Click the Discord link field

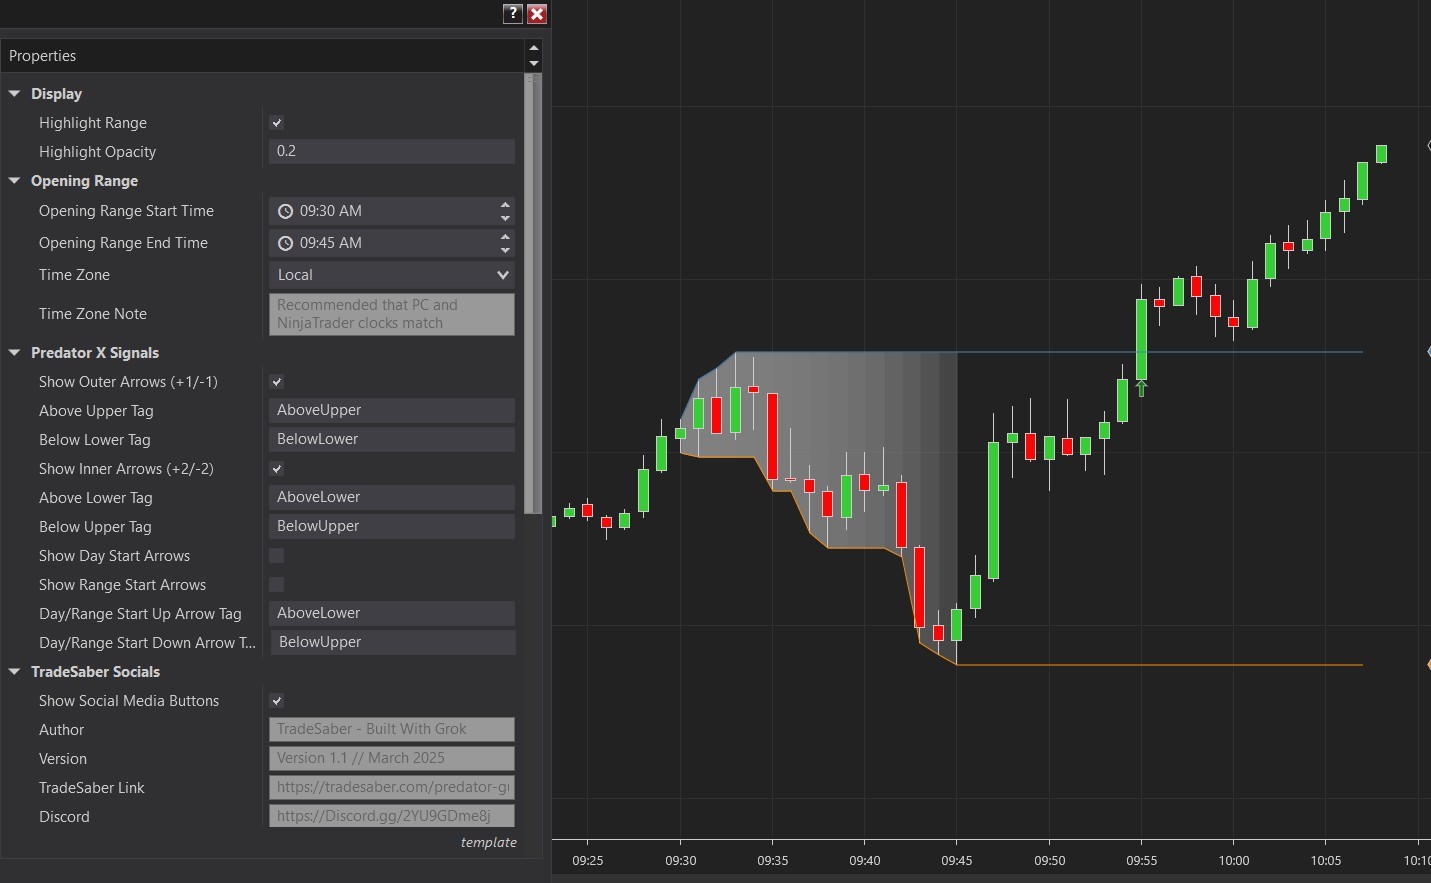pos(391,815)
